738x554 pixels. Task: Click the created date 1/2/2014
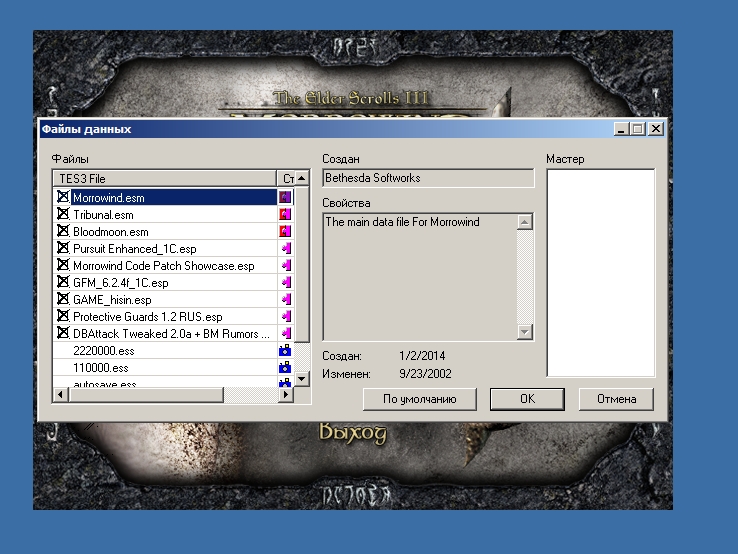422,356
